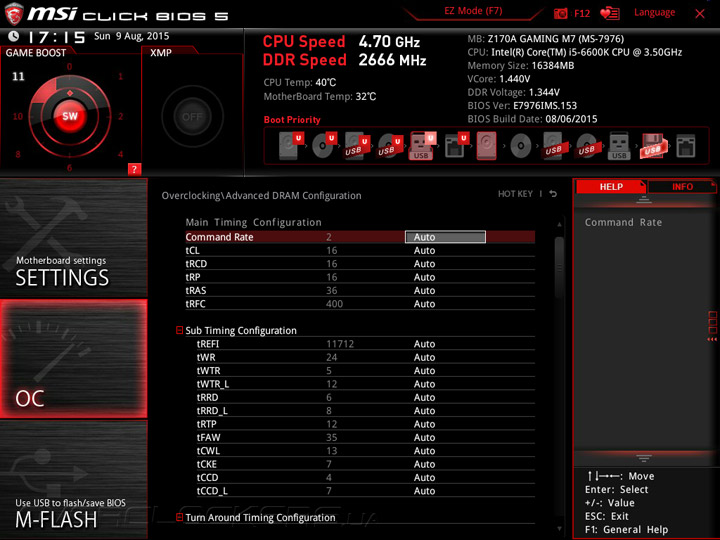Set tRFC Auto value field
Viewport: 720px width, 540px height.
tap(424, 304)
